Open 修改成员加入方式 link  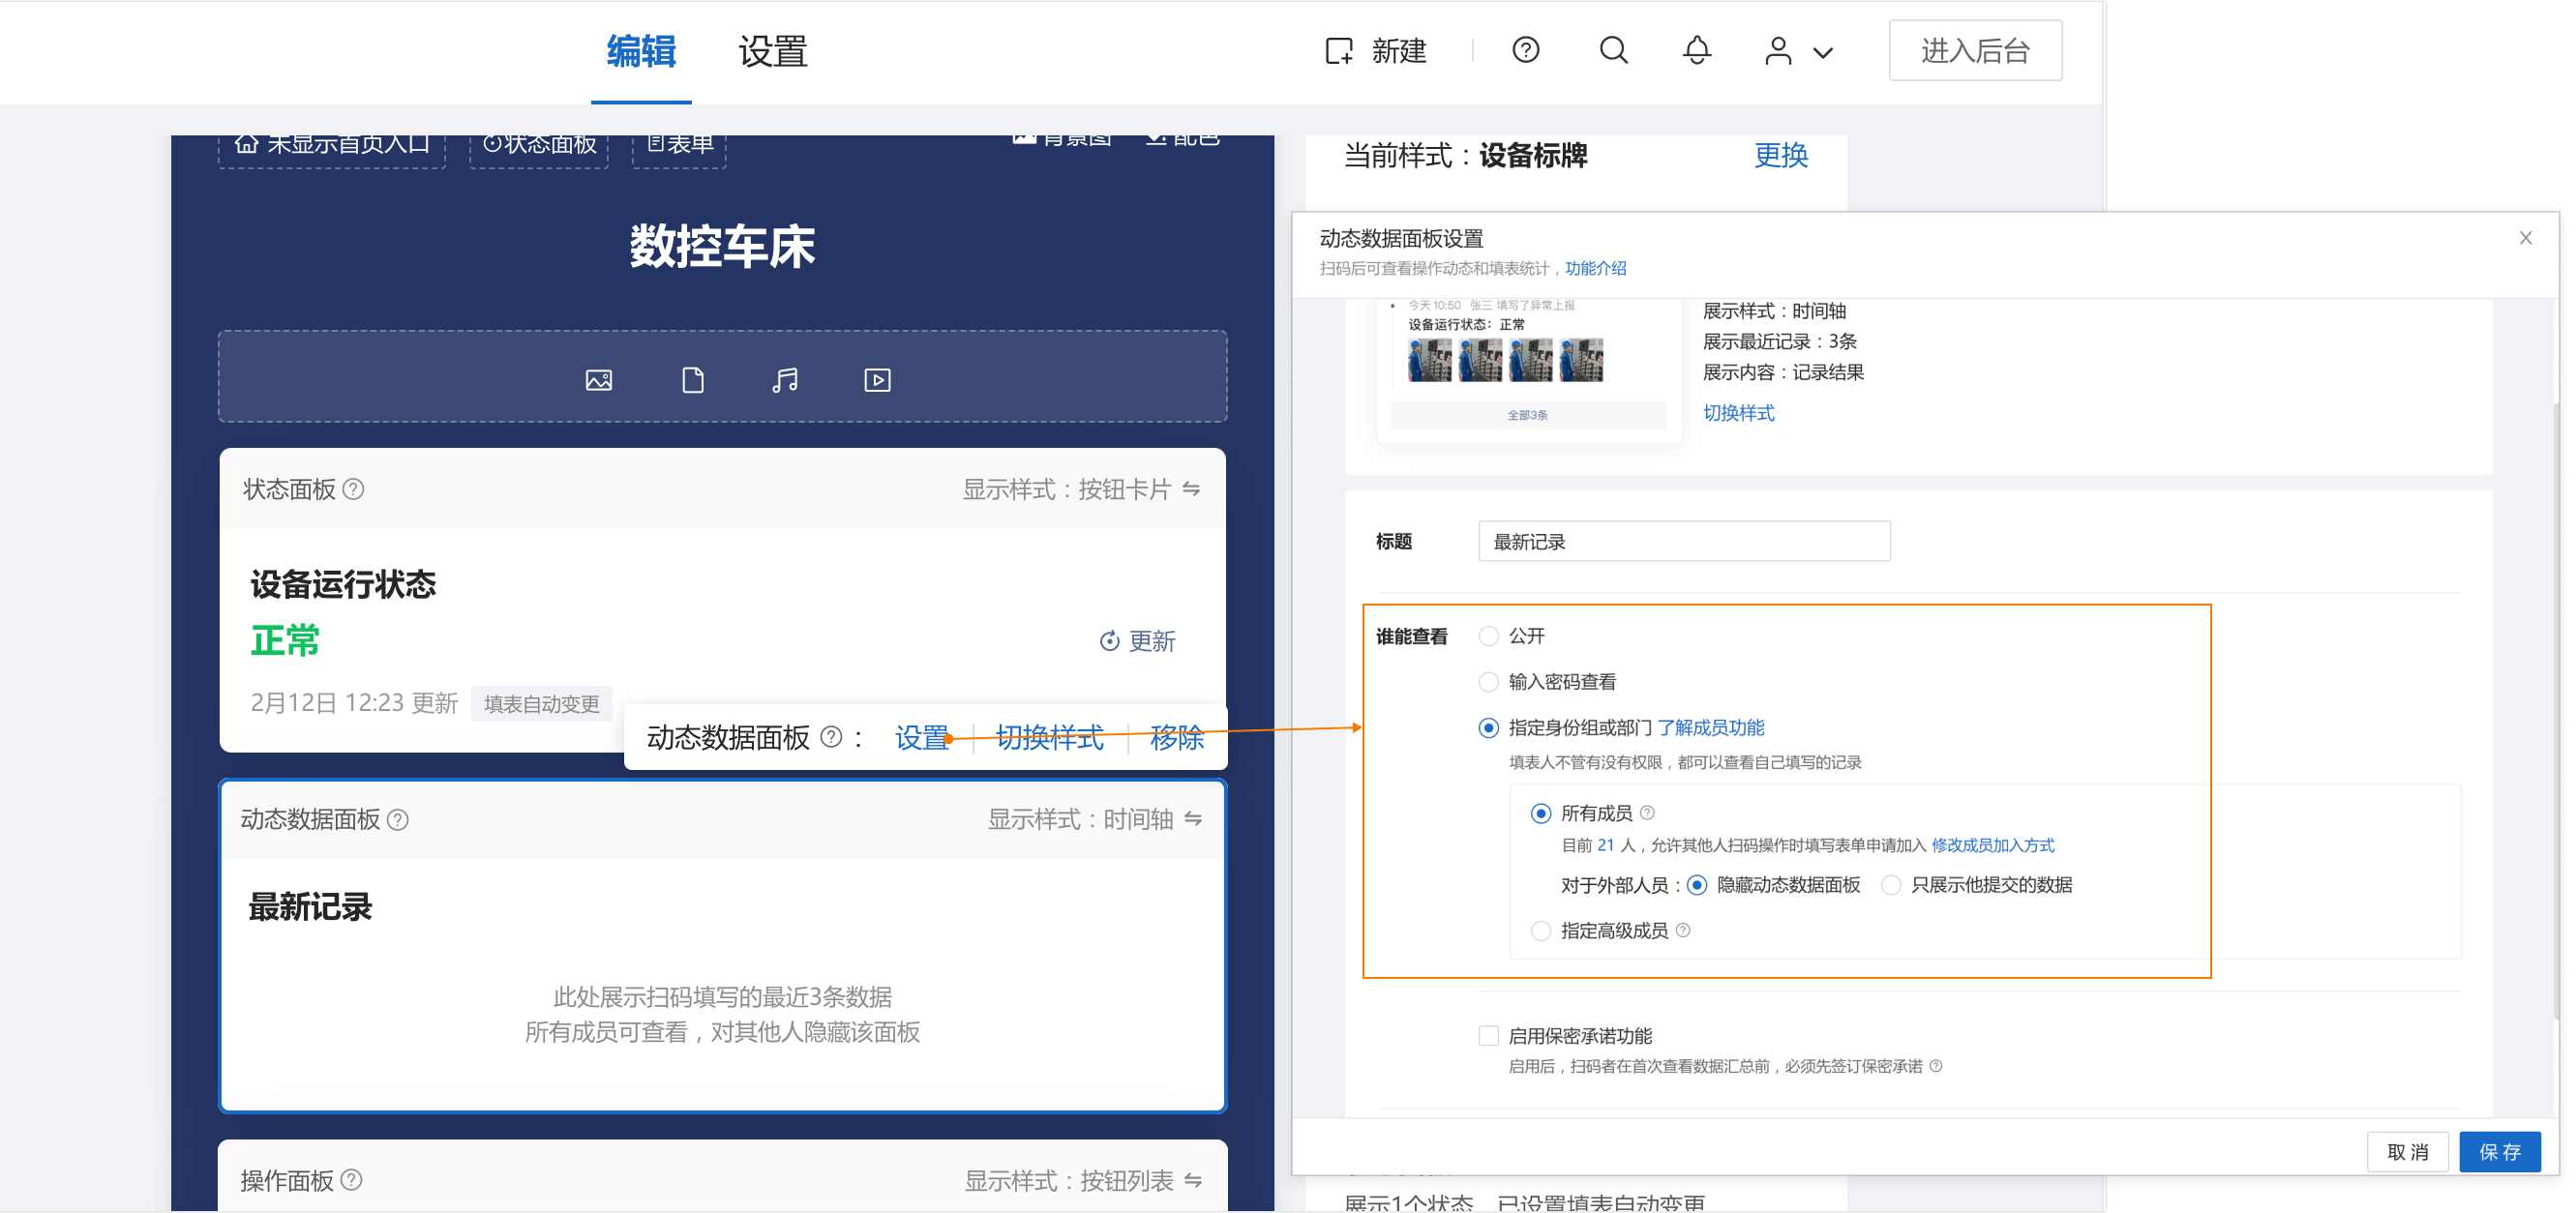pos(1992,846)
